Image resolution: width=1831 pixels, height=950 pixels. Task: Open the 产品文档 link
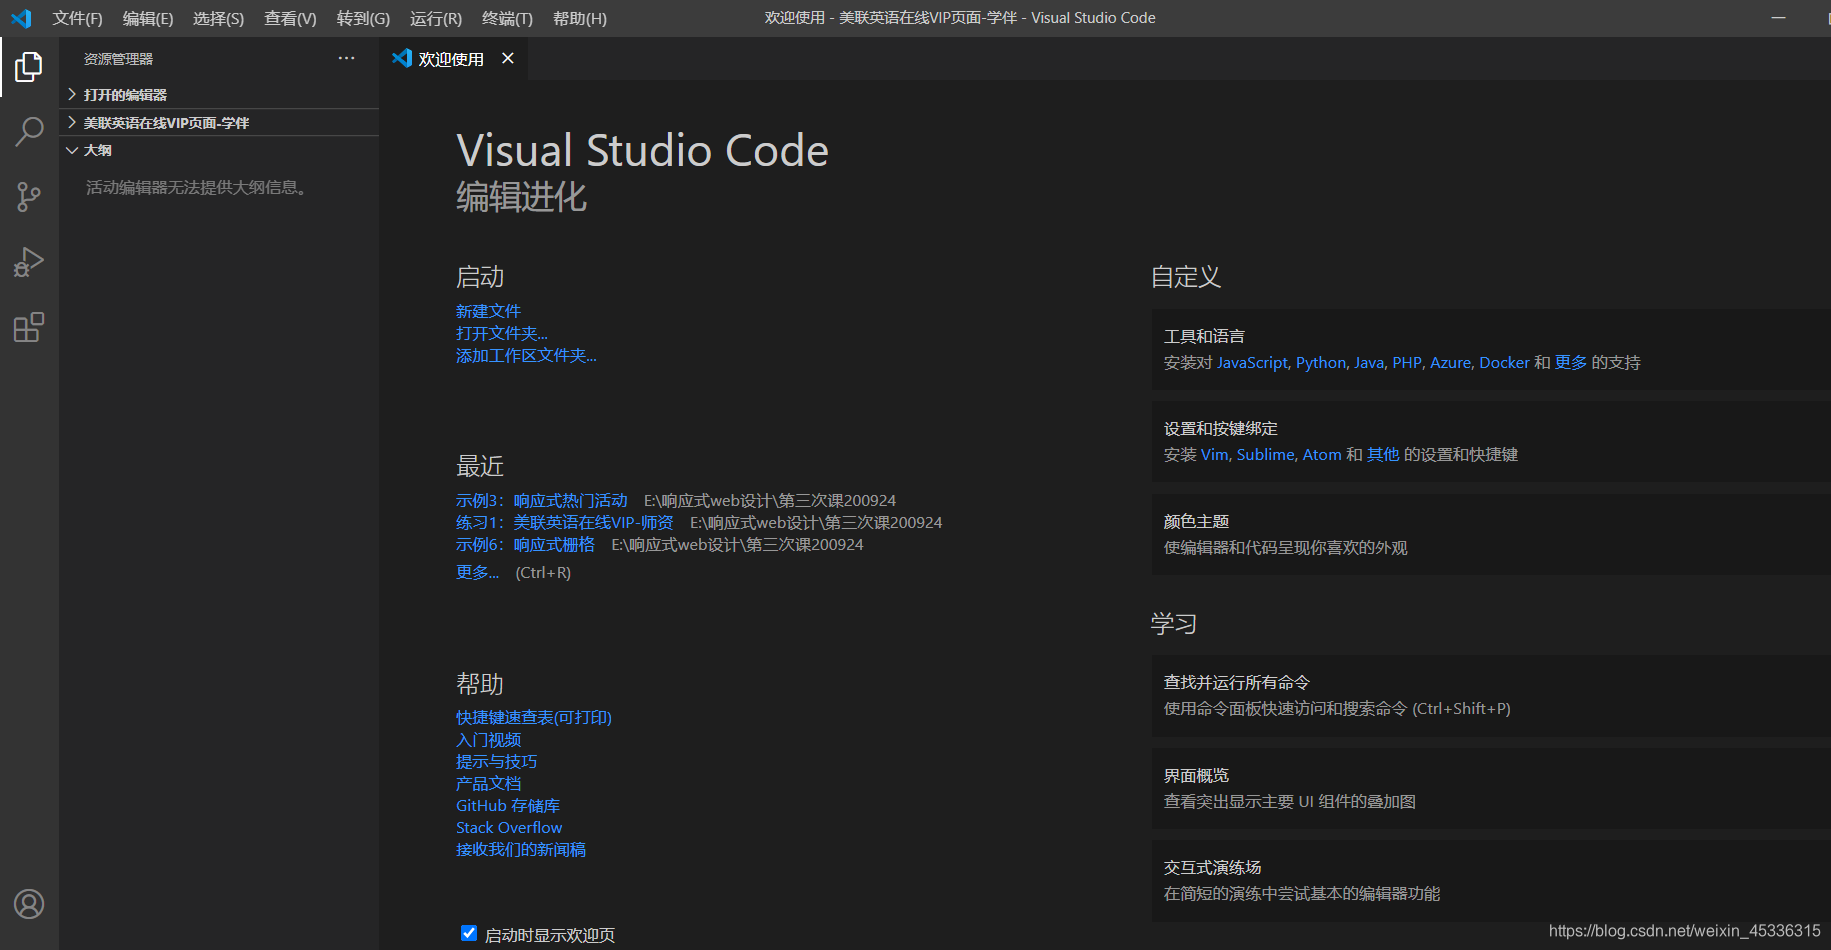488,783
